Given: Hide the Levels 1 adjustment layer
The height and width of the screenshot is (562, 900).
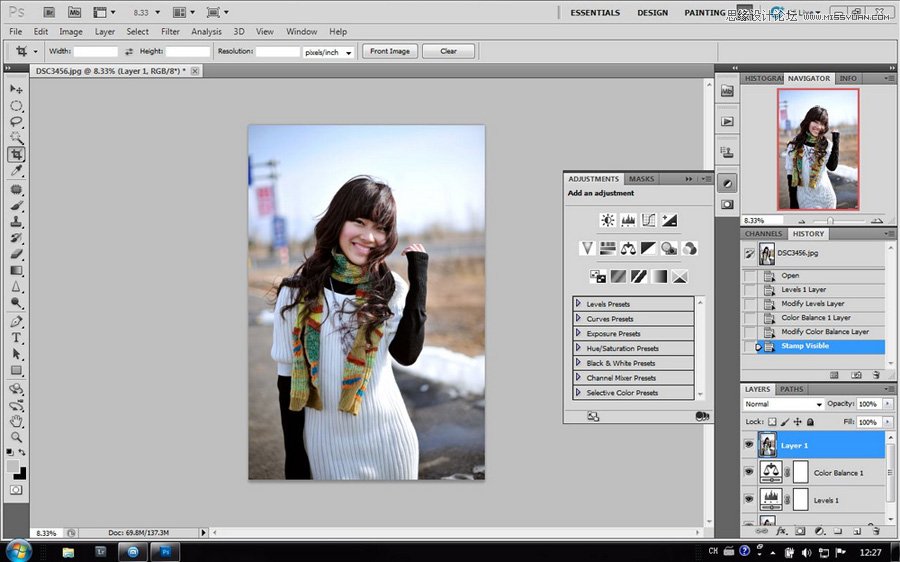Looking at the screenshot, I should click(x=748, y=499).
